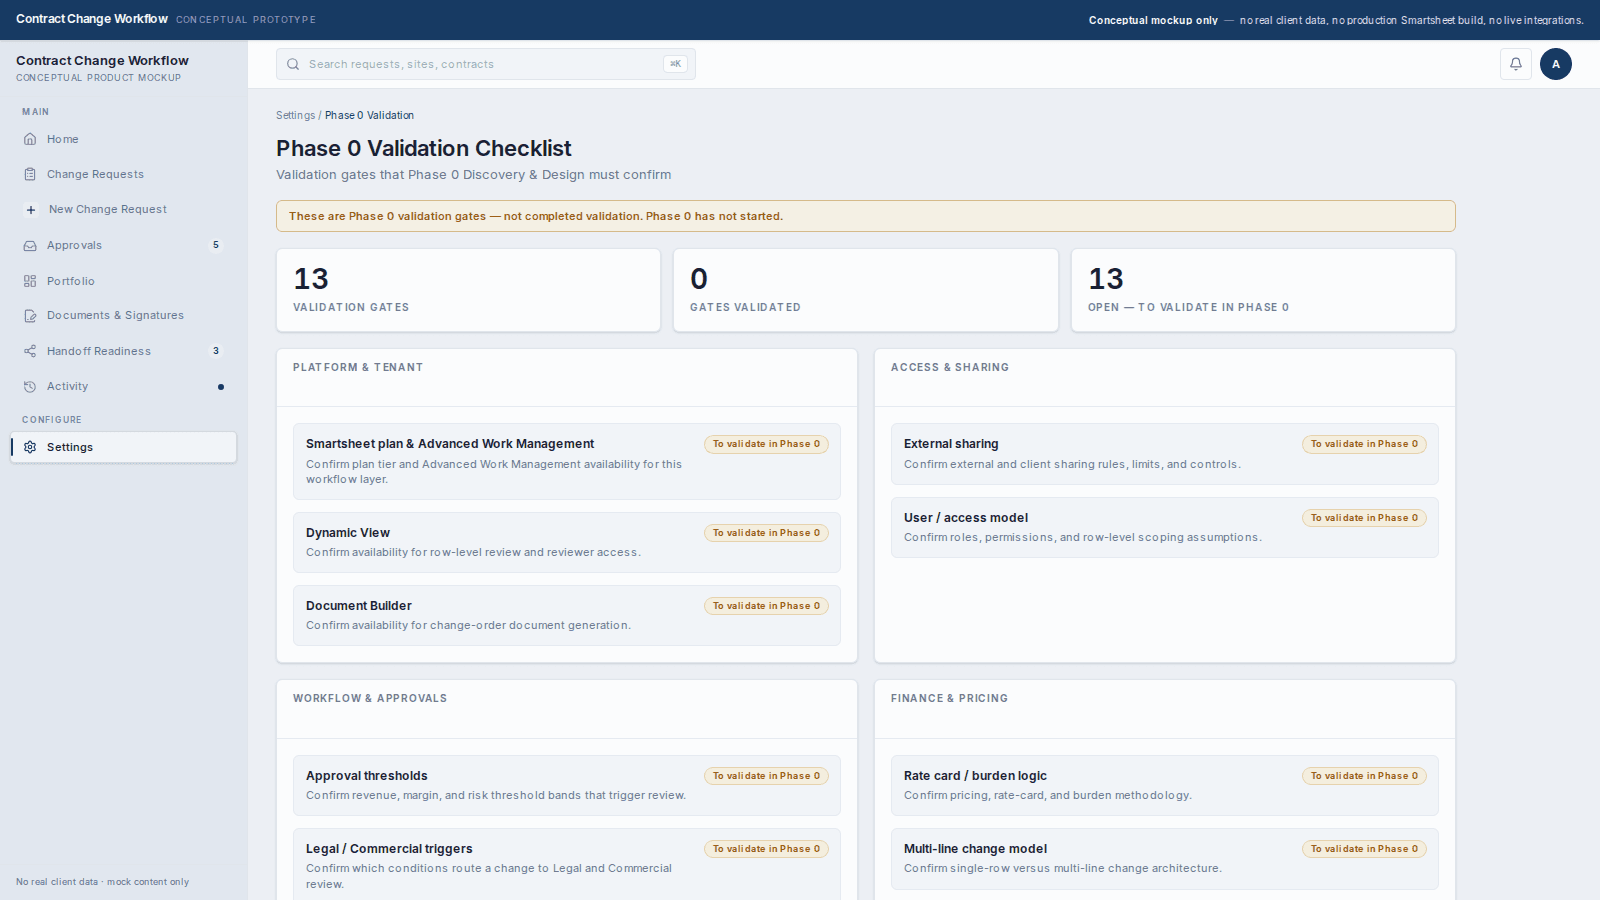Click Contract Change Workflow sidebar title
Viewport: 1600px width, 900px height.
click(x=102, y=61)
